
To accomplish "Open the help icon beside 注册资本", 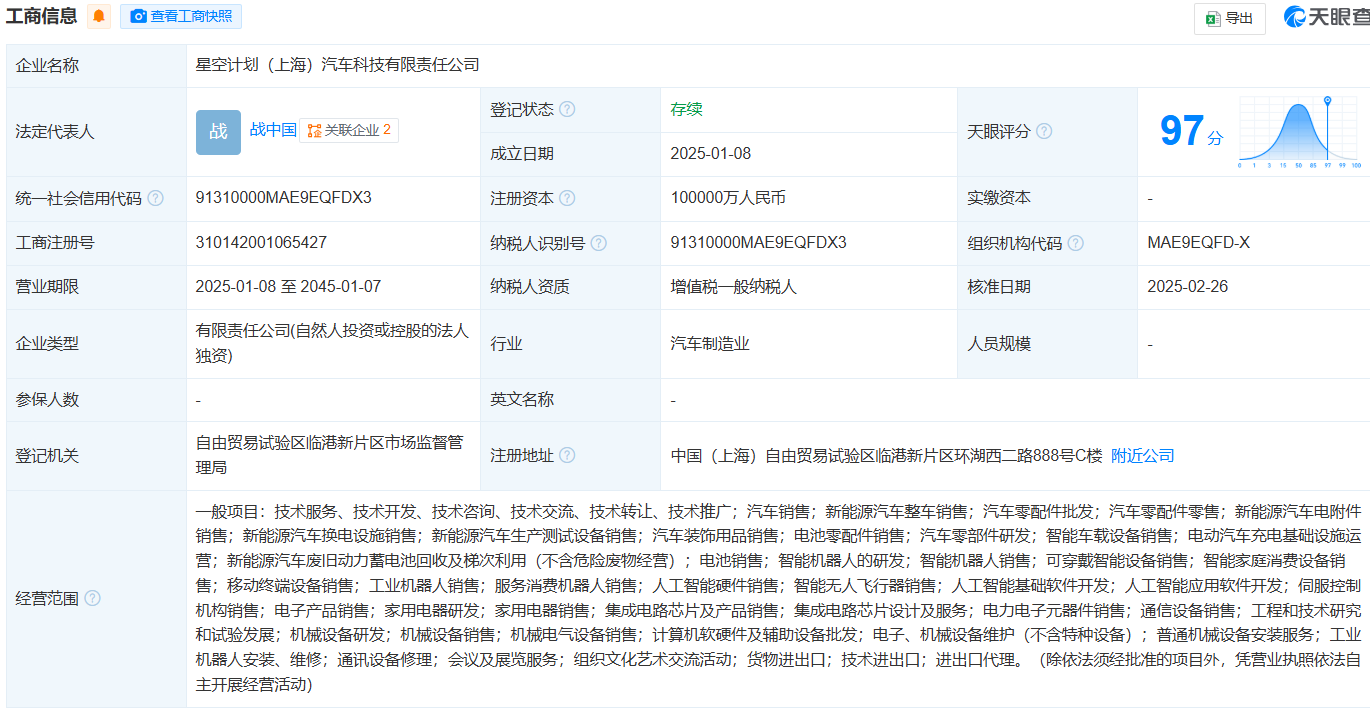I will 567,198.
